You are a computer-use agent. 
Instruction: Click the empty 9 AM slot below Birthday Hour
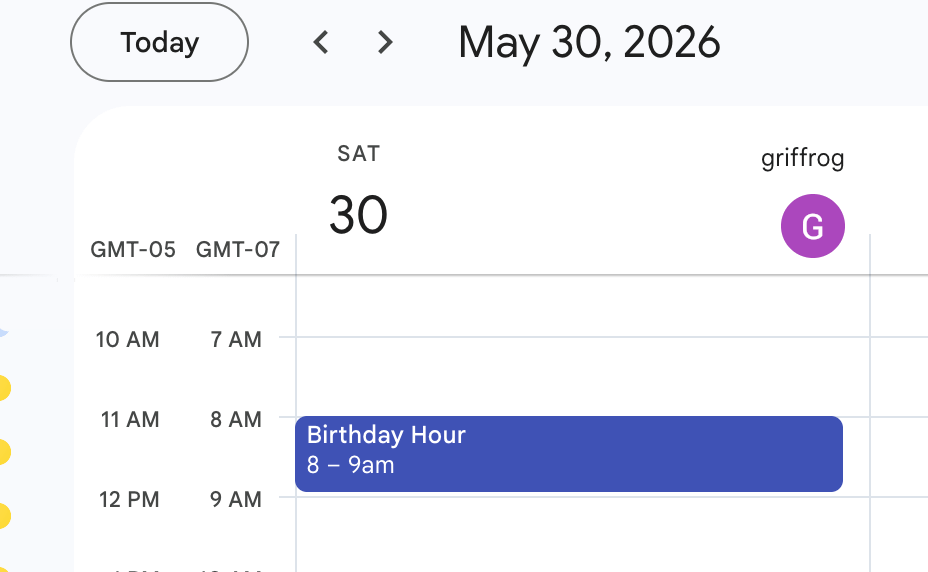[x=582, y=534]
